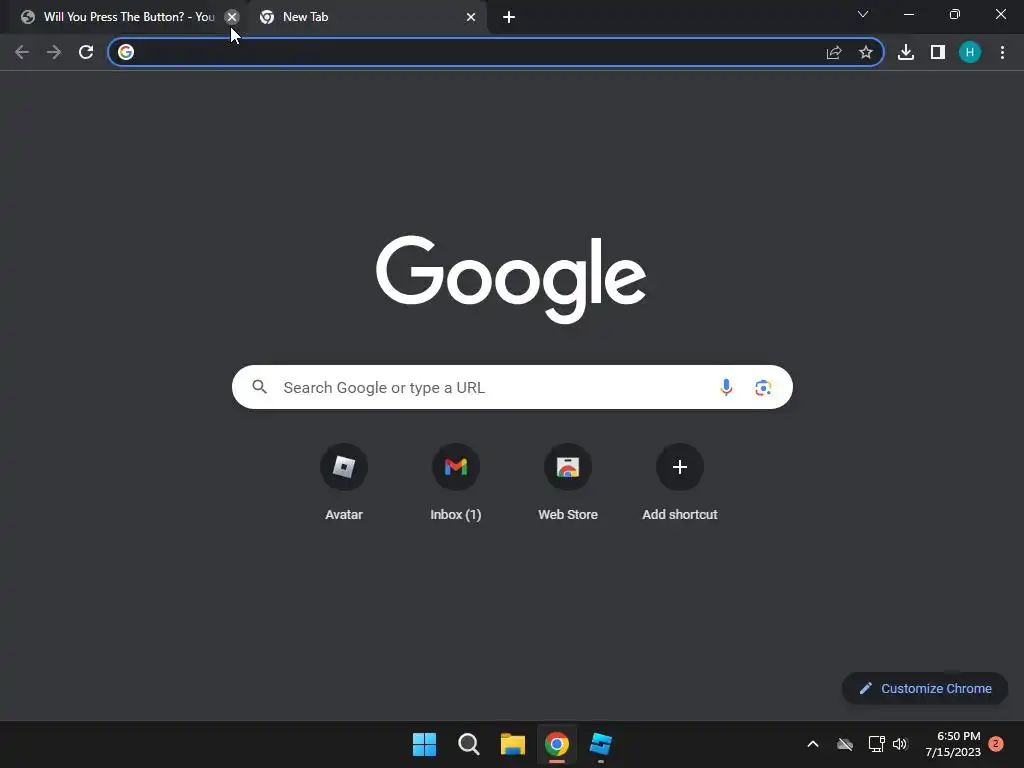Expand the tab search chevron

pyautogui.click(x=863, y=14)
